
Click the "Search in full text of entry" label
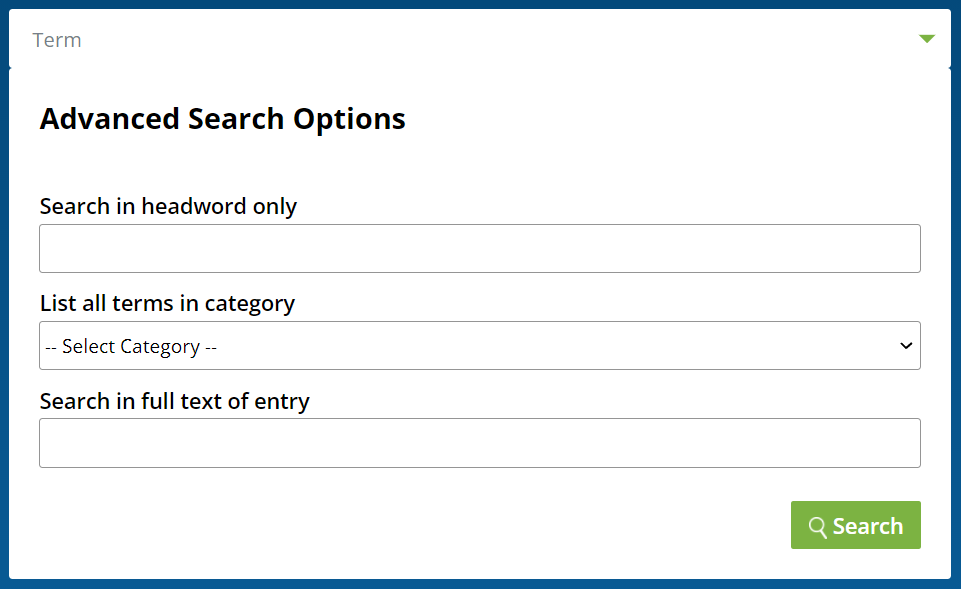(174, 401)
